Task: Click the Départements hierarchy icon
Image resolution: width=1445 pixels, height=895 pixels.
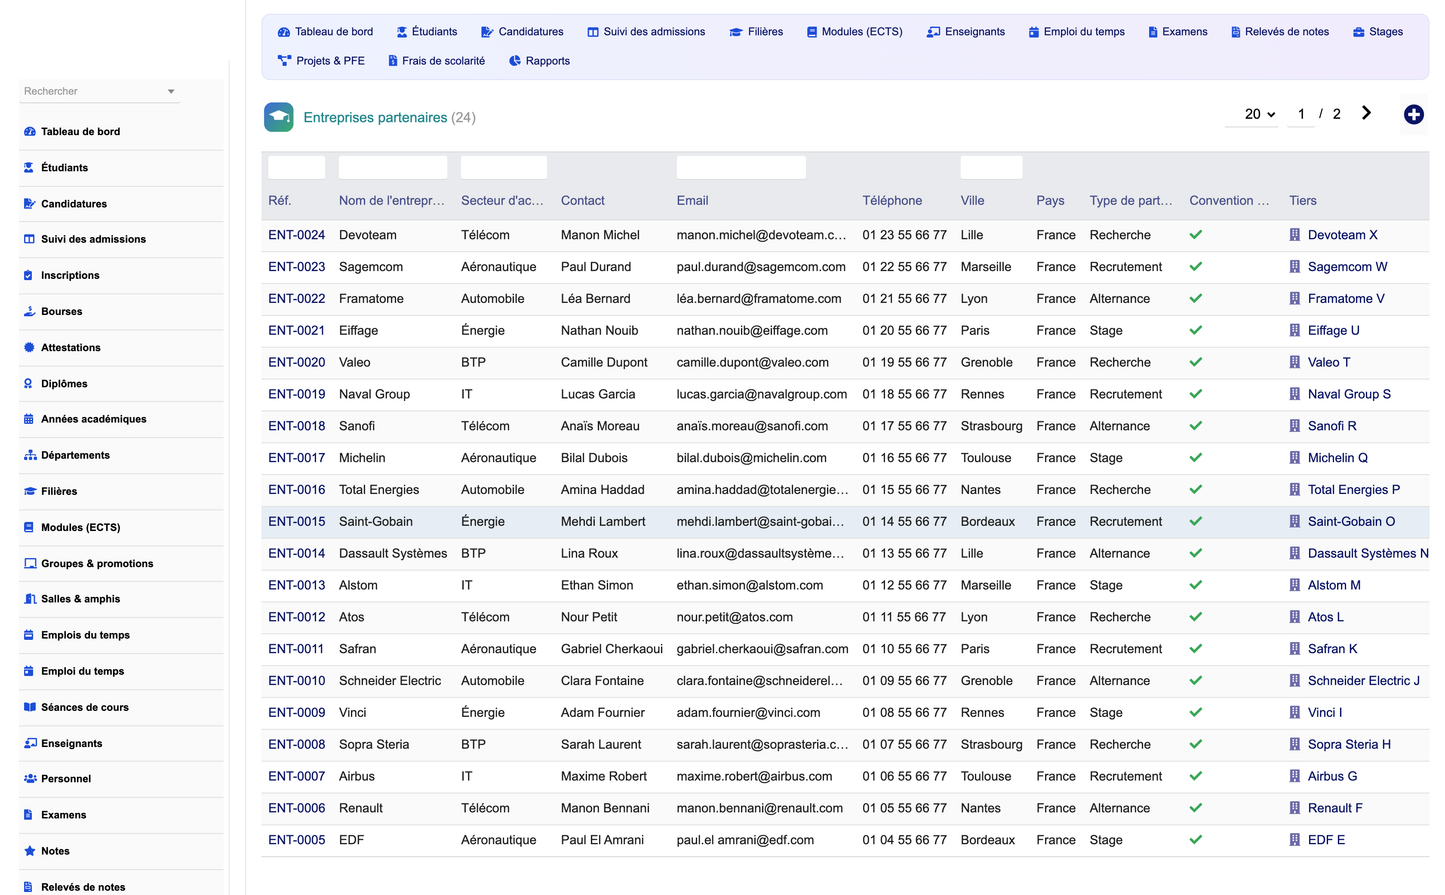Action: coord(29,455)
